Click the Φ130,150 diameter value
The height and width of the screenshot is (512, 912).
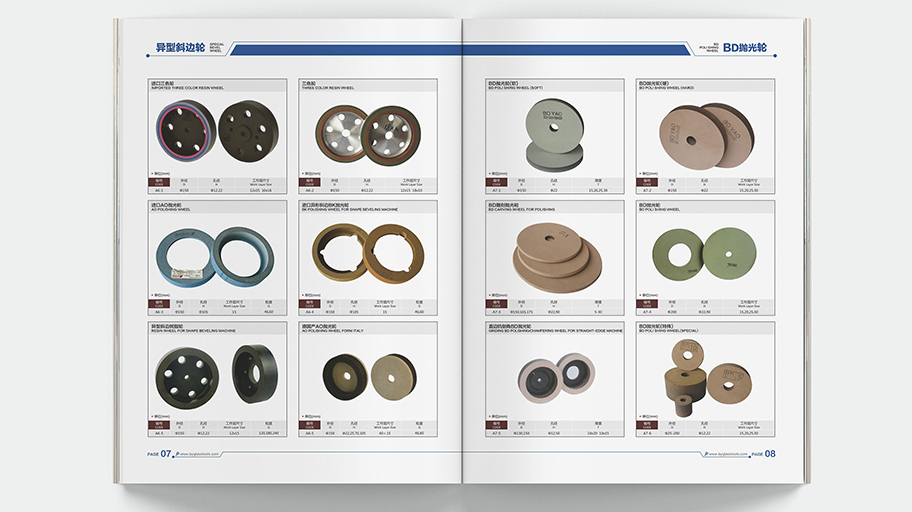522,433
